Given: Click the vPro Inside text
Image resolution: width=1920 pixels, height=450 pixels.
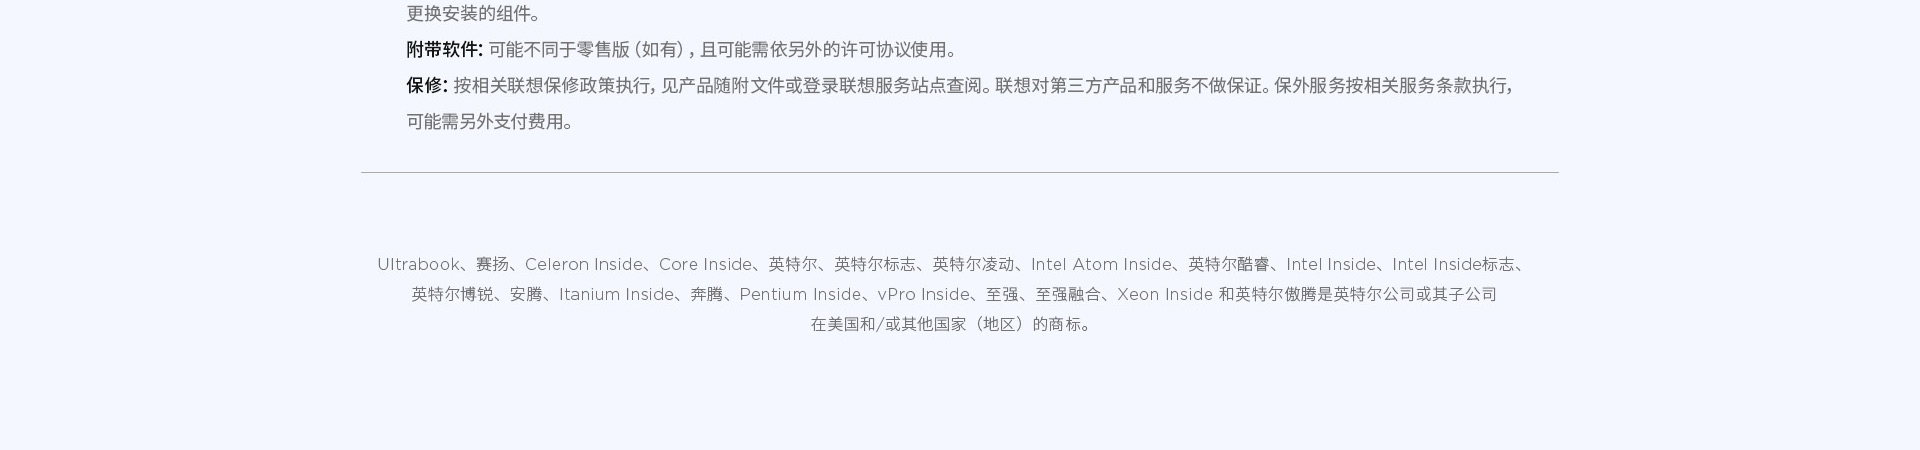Looking at the screenshot, I should click(x=923, y=295).
